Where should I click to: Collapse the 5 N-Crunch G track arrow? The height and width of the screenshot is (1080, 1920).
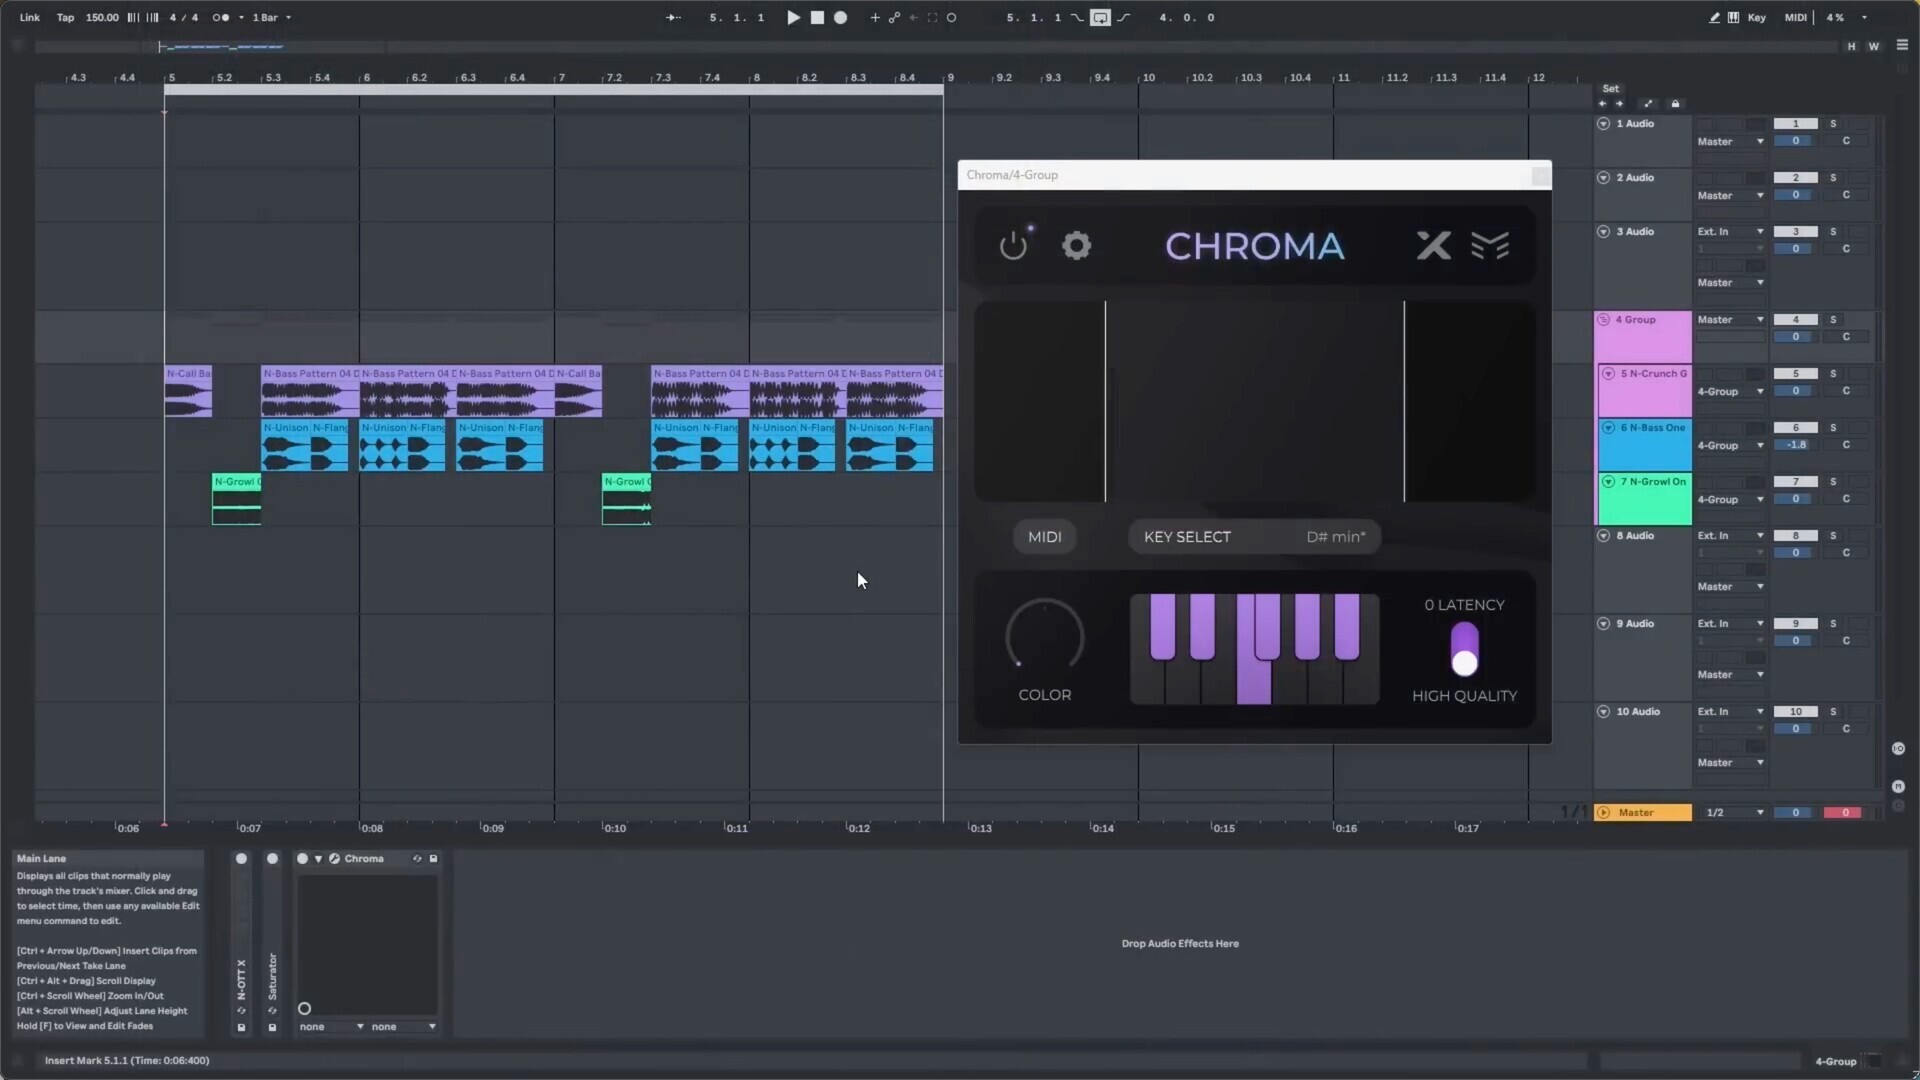tap(1608, 374)
